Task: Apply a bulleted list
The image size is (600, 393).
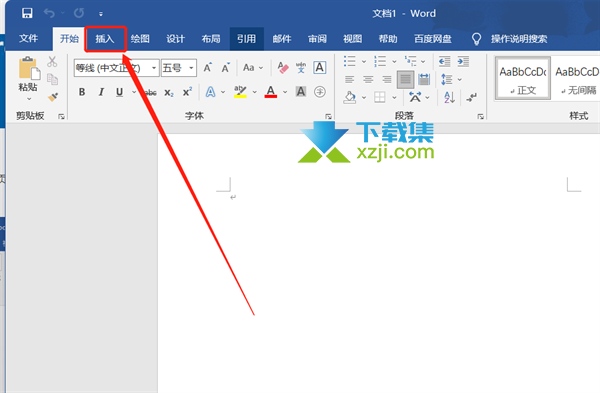Action: (349, 61)
